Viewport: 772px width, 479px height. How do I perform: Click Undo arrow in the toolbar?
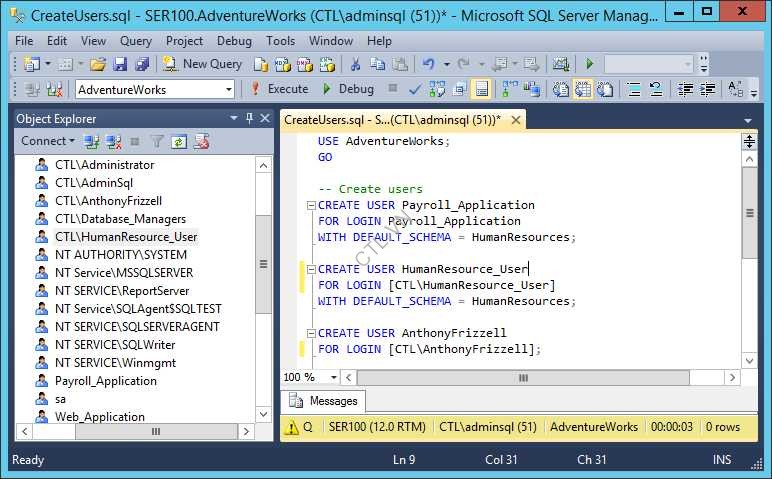[428, 63]
